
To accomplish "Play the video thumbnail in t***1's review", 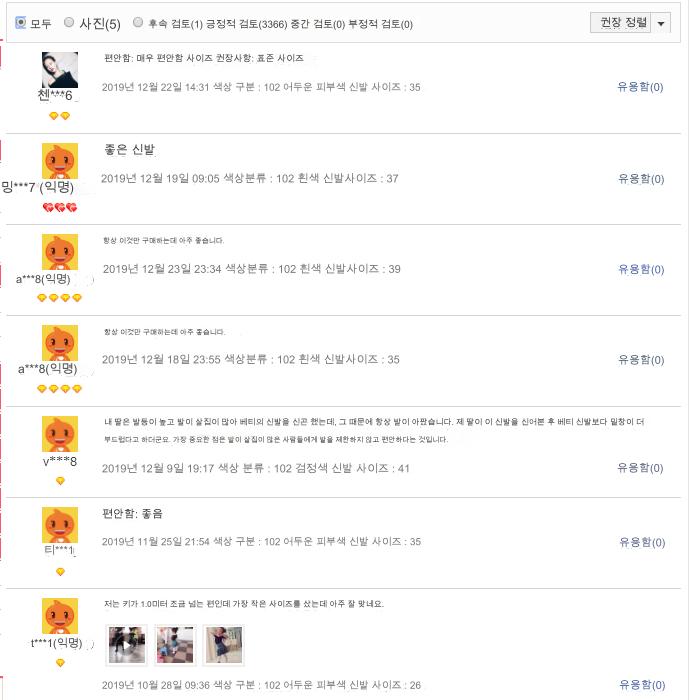I will point(127,645).
